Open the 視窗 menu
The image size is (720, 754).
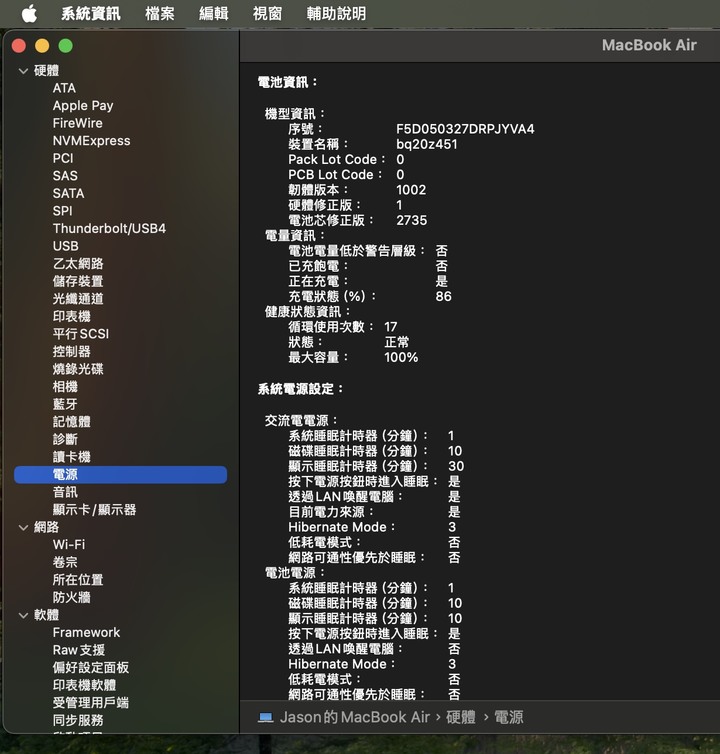tap(267, 13)
